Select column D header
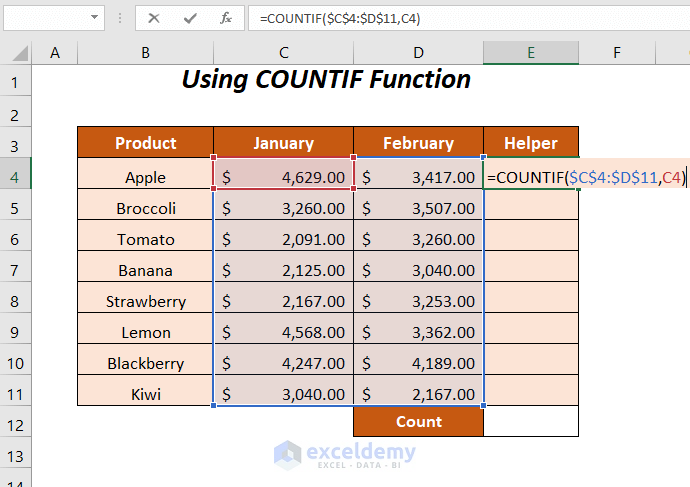690x487 pixels. (418, 52)
